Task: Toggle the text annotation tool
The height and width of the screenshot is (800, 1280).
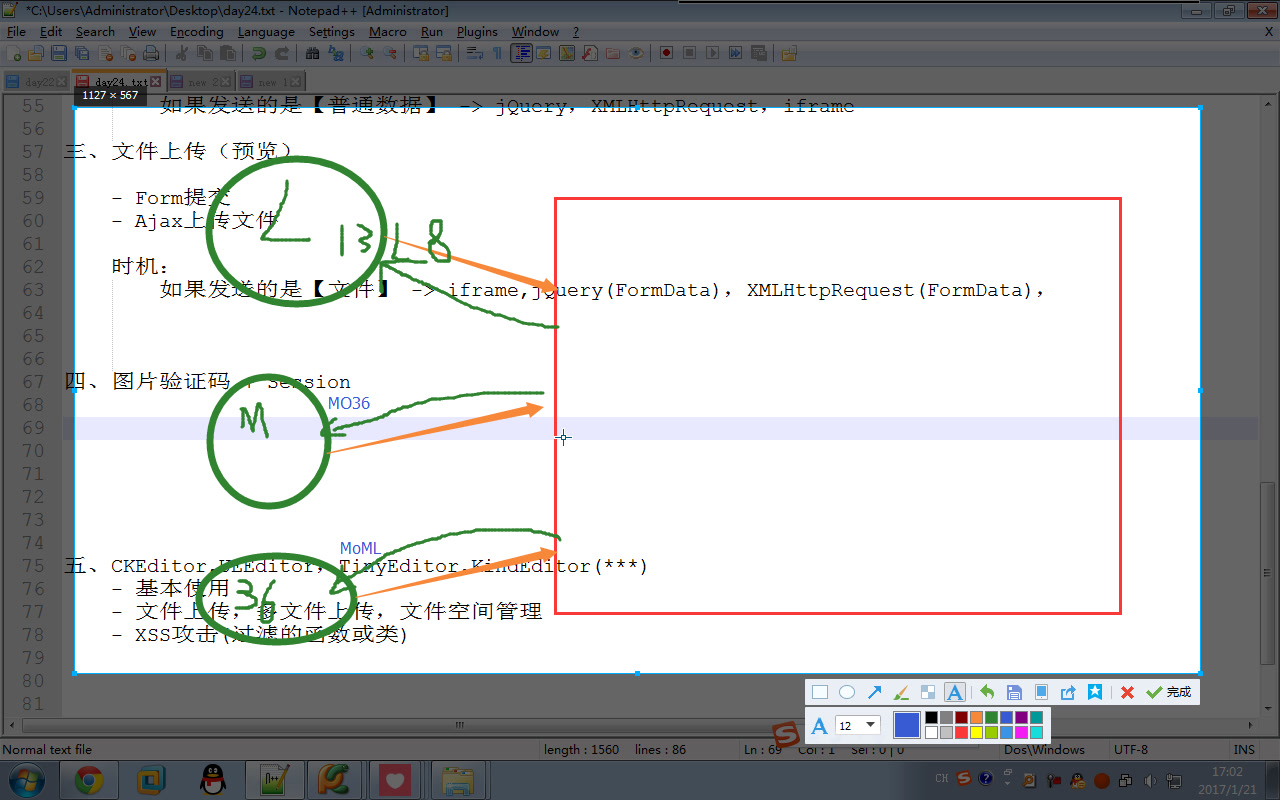Action: coord(954,691)
